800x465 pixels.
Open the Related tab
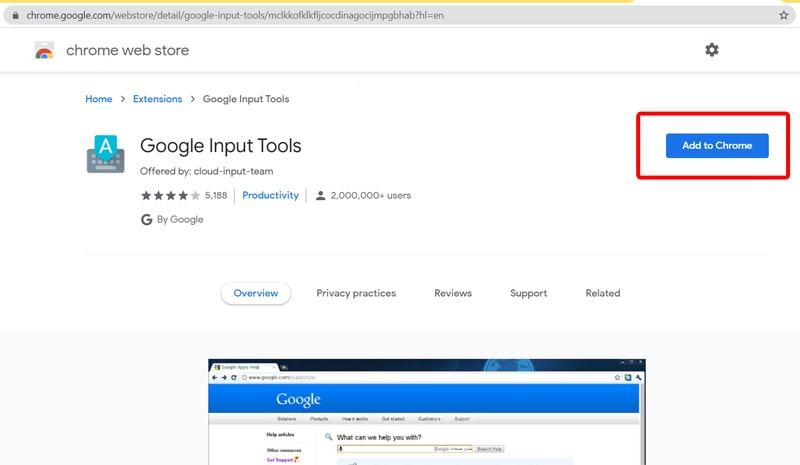603,293
